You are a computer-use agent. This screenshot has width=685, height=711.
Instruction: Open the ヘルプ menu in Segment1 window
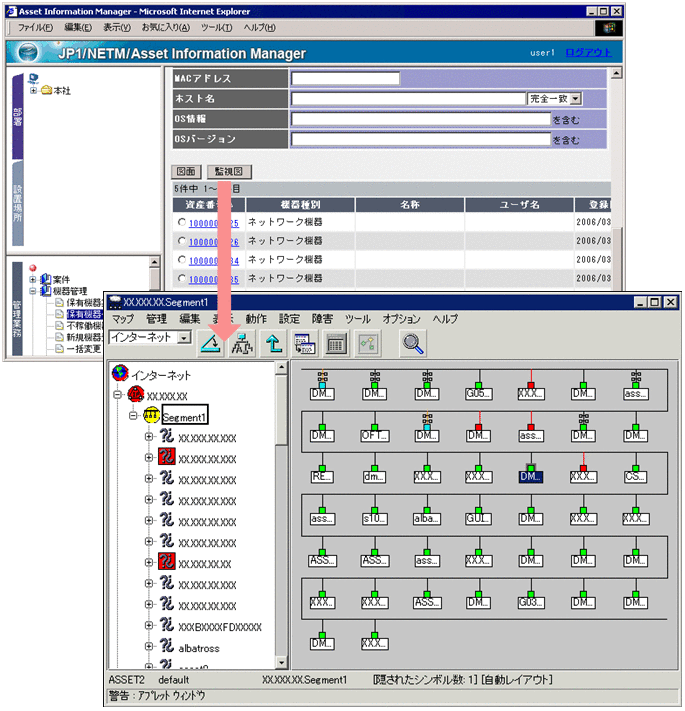pos(445,319)
